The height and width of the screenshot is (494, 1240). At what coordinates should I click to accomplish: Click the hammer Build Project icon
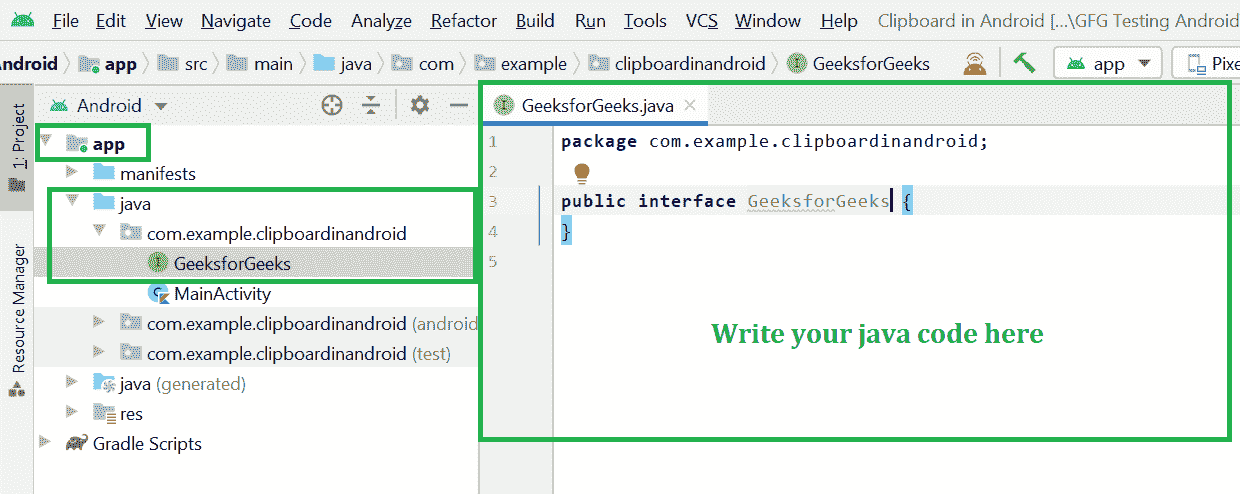pyautogui.click(x=1023, y=63)
